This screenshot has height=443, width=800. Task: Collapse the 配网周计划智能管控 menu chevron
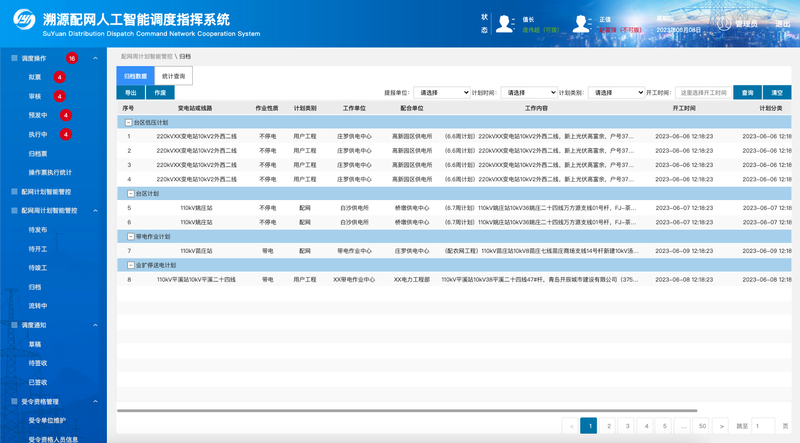click(95, 210)
